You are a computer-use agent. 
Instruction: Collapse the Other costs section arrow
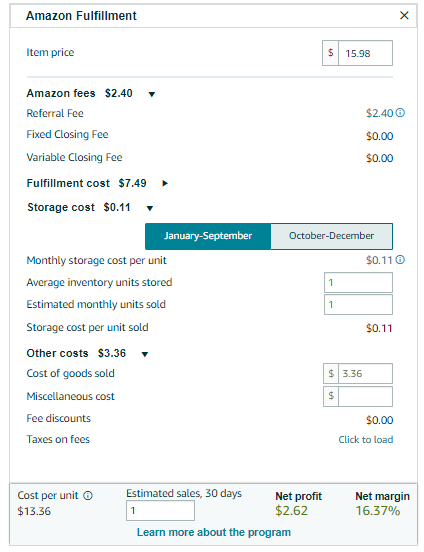[145, 354]
